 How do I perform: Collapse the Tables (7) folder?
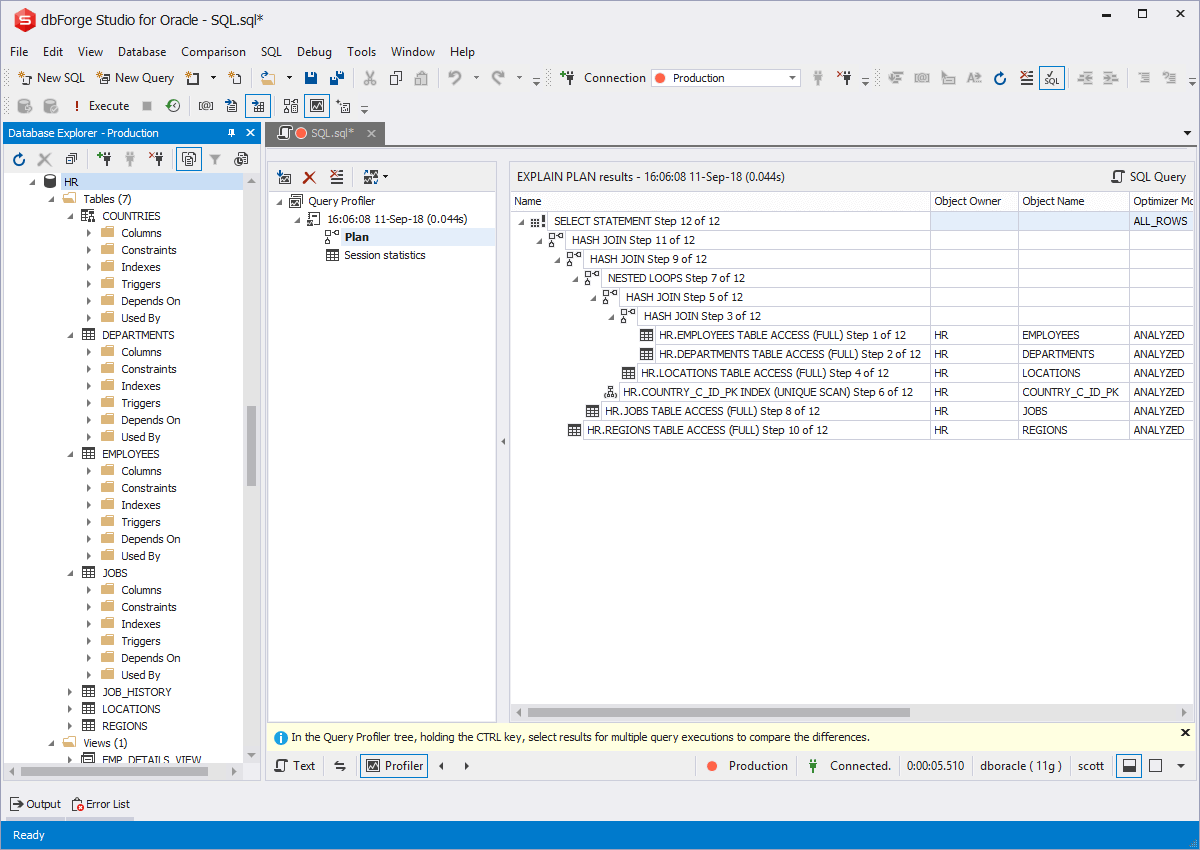coord(51,199)
